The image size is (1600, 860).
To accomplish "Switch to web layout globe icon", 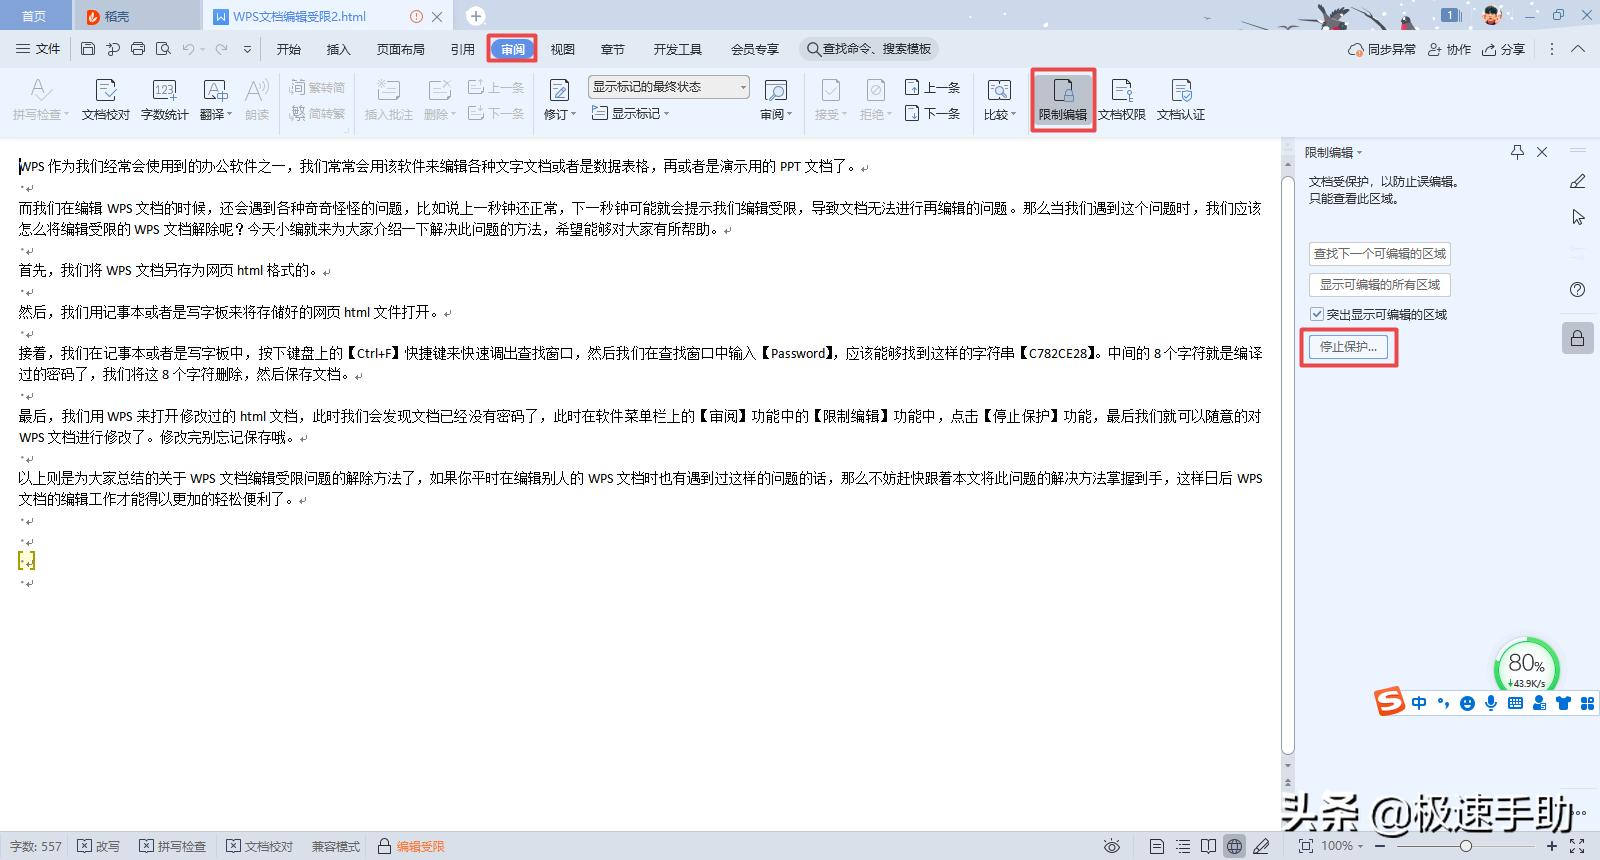I will coord(1235,846).
